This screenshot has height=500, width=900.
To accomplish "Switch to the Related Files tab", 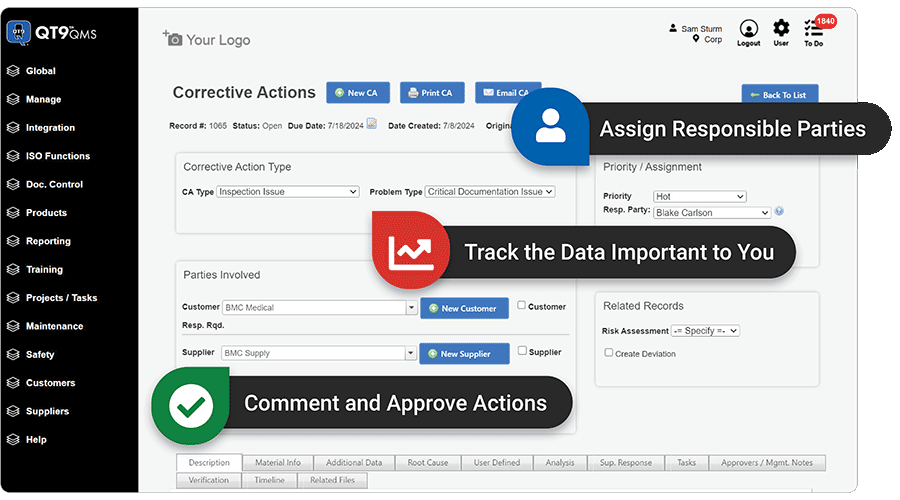I will [332, 480].
